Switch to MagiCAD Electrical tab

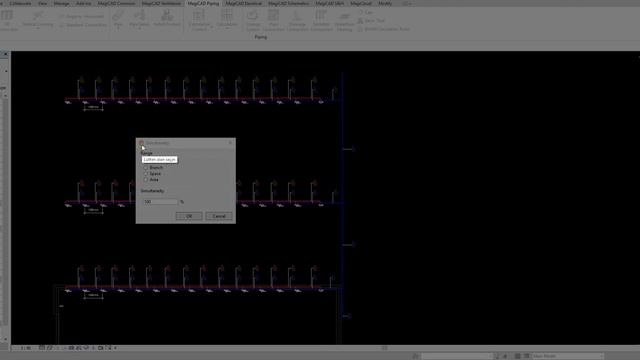coord(244,3)
